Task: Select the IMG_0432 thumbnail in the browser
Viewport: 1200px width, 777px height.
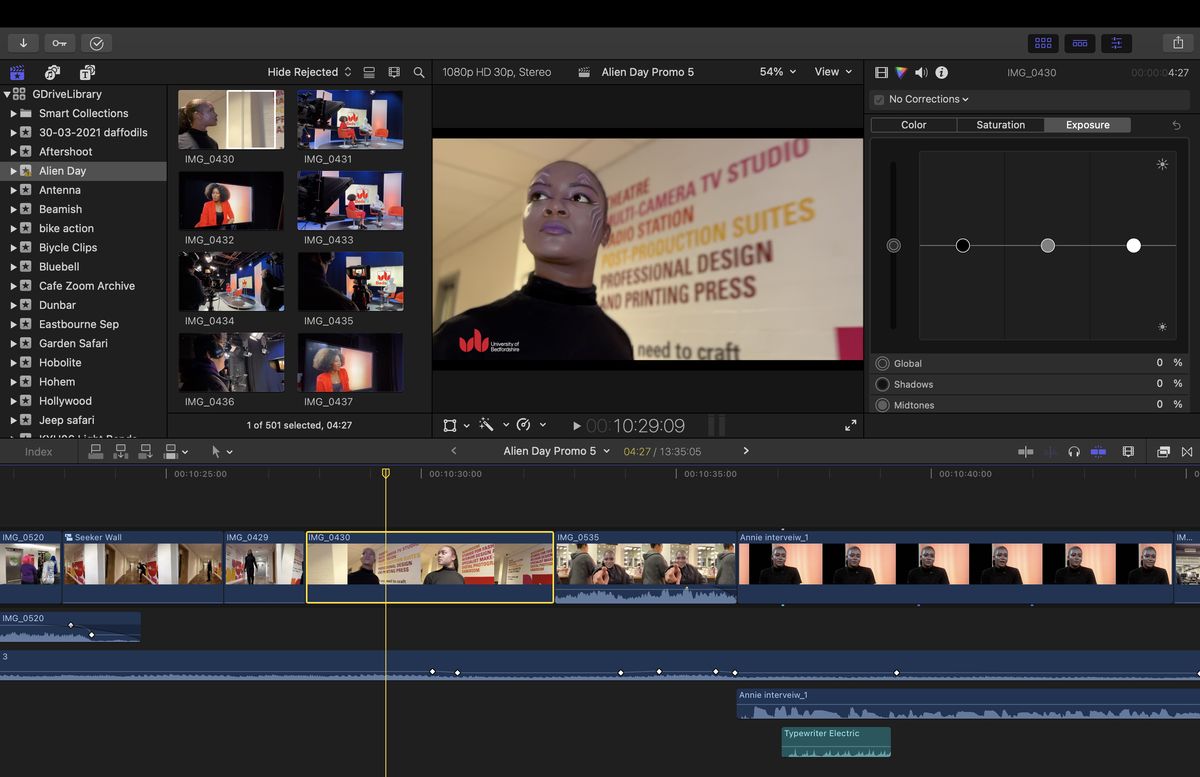Action: [231, 200]
